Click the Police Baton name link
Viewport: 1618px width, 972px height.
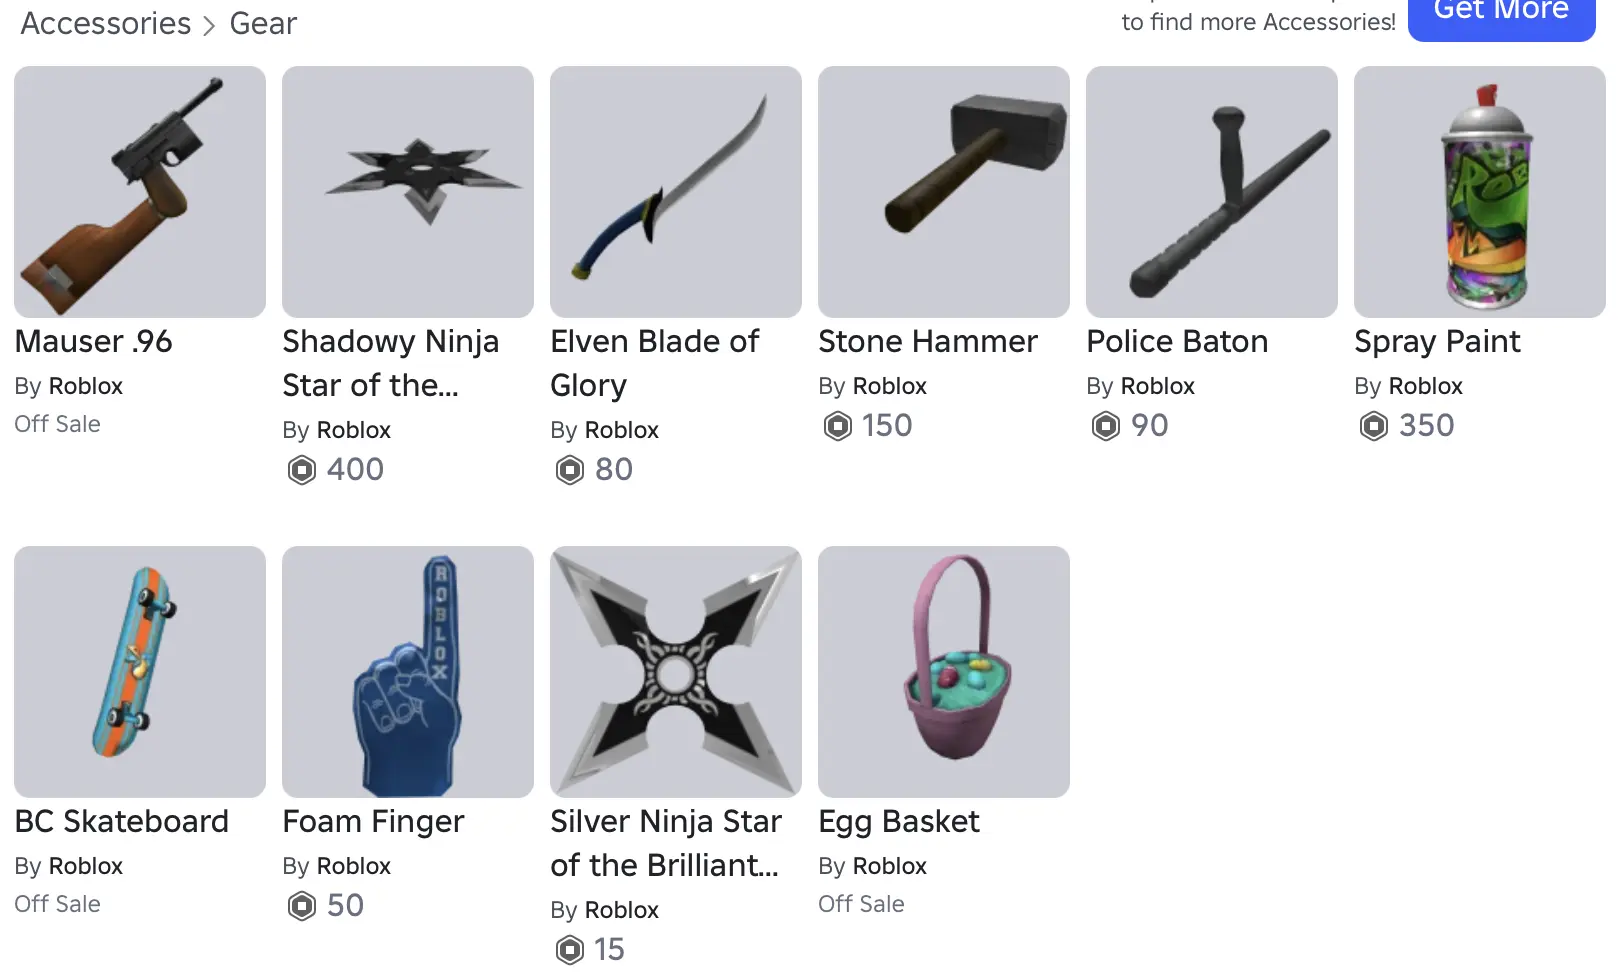click(1177, 342)
